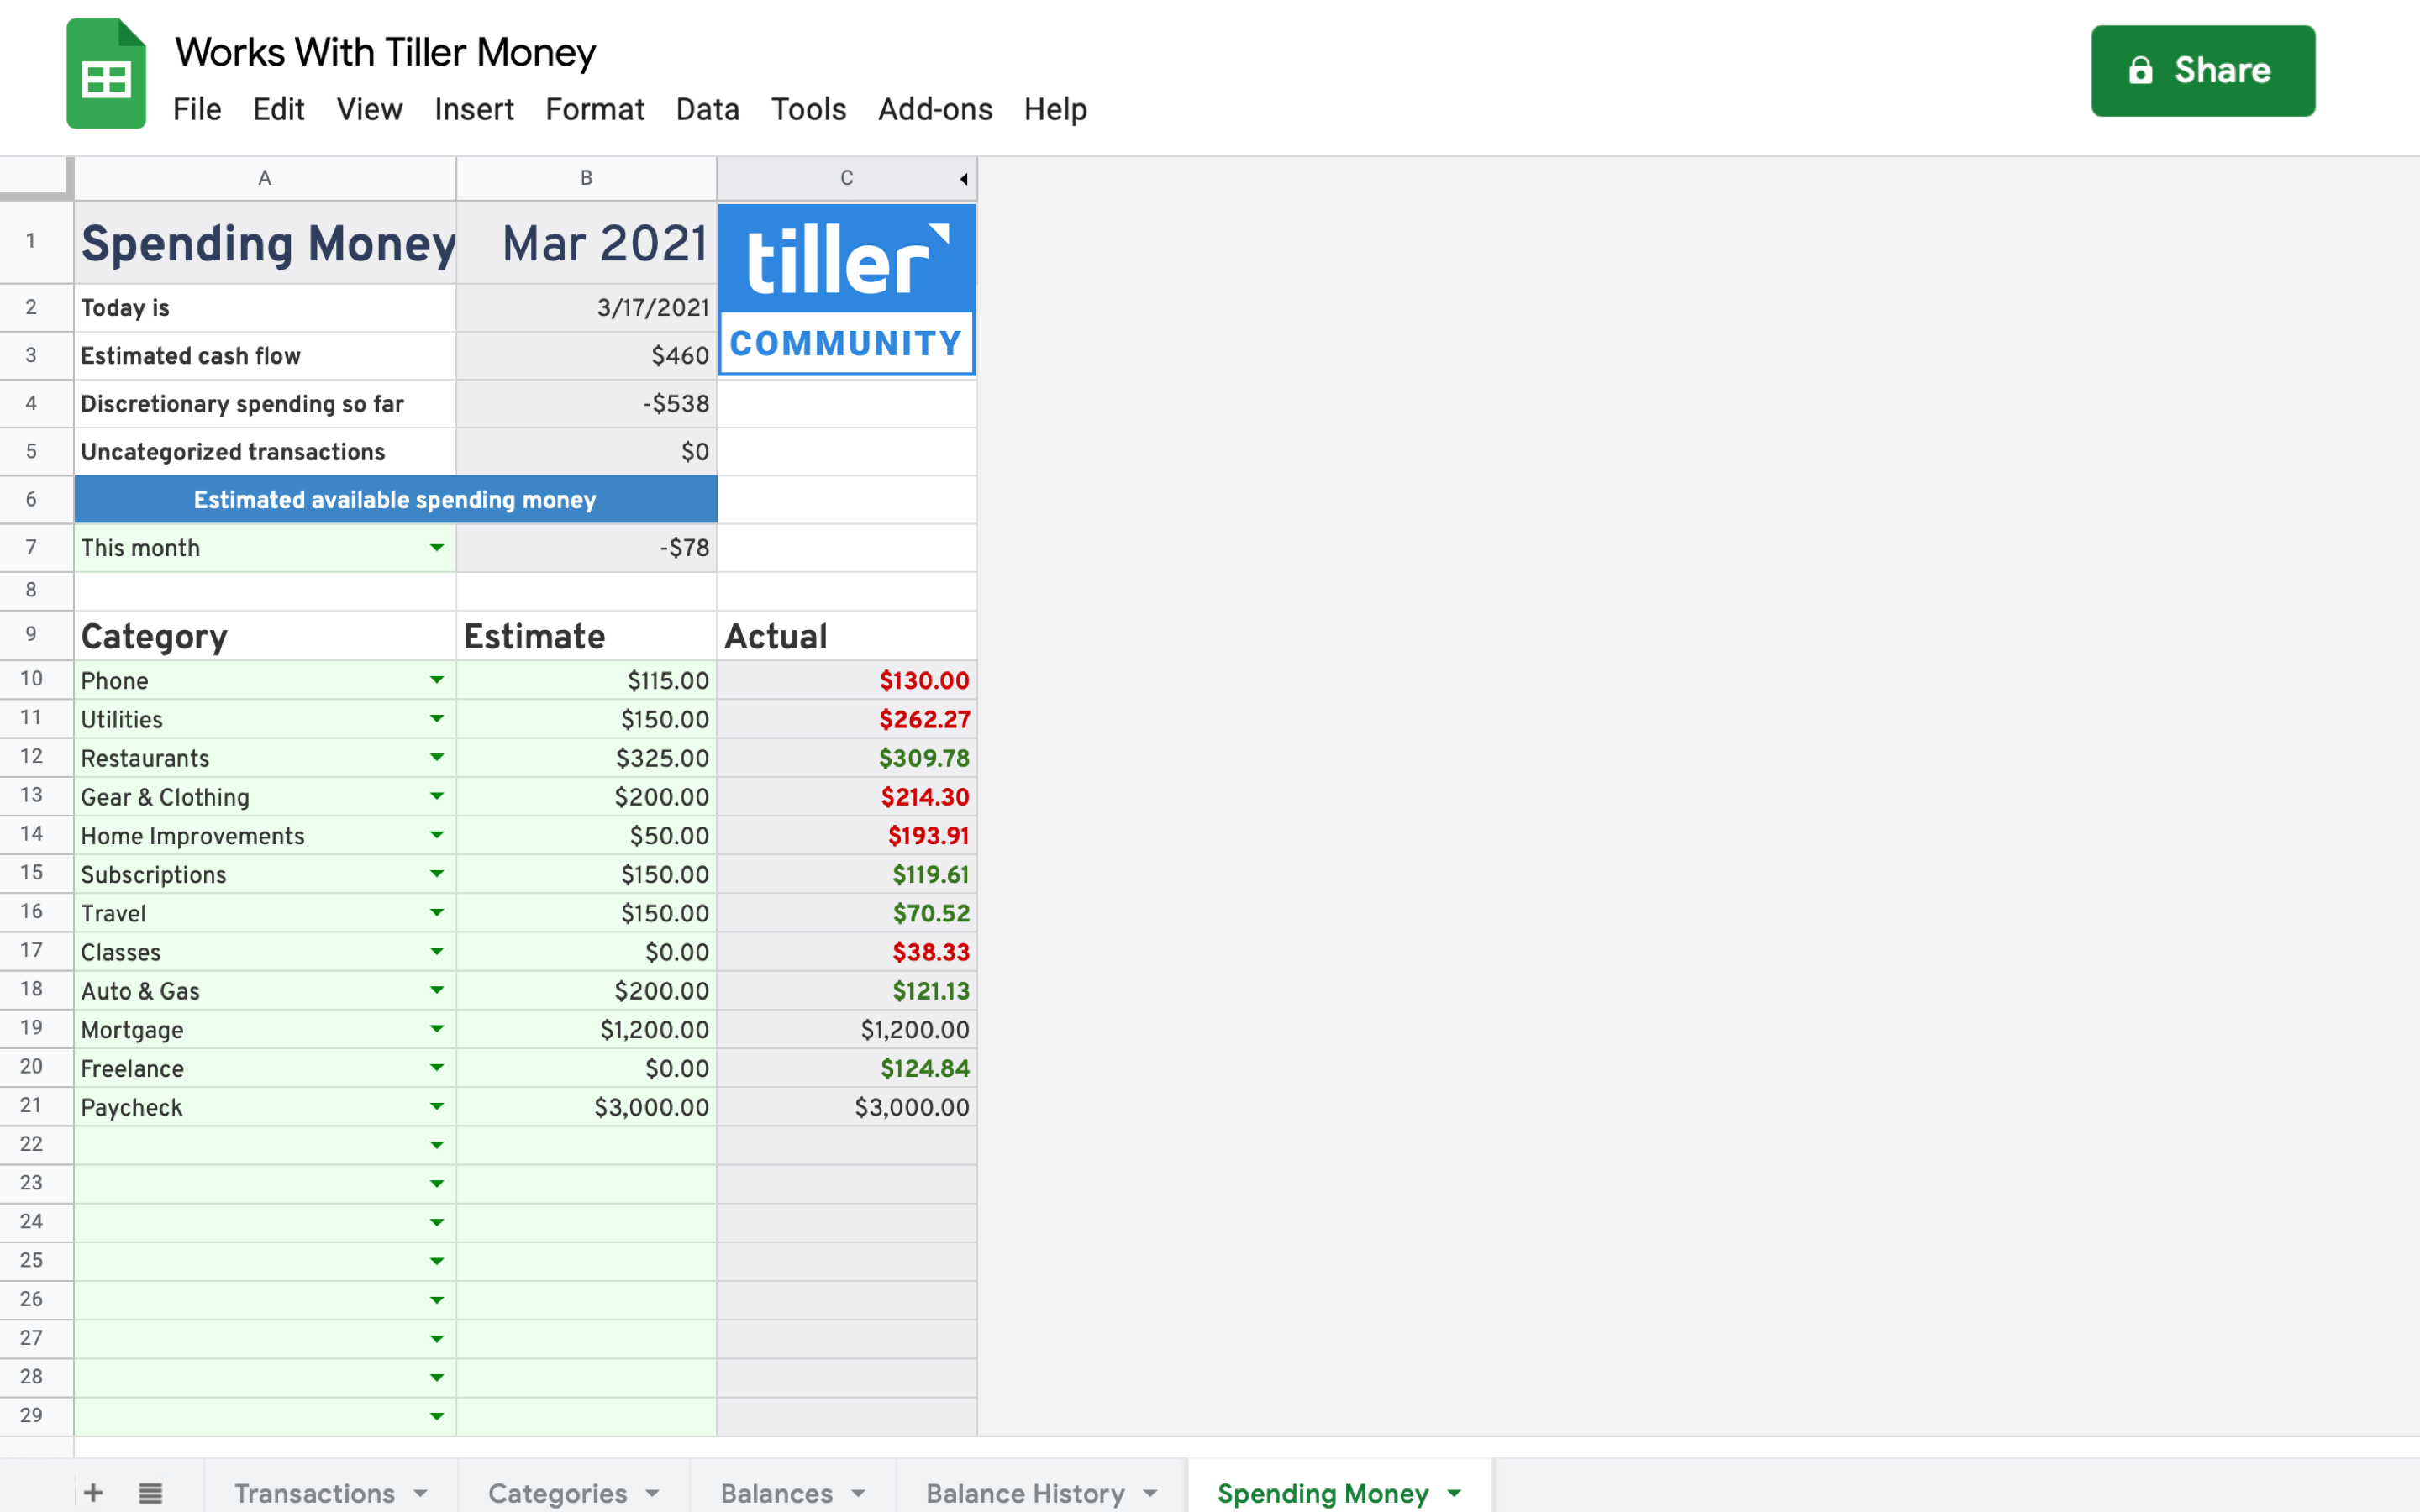Image resolution: width=2420 pixels, height=1512 pixels.
Task: Open the Freelance category dropdown
Action: pyautogui.click(x=437, y=1068)
